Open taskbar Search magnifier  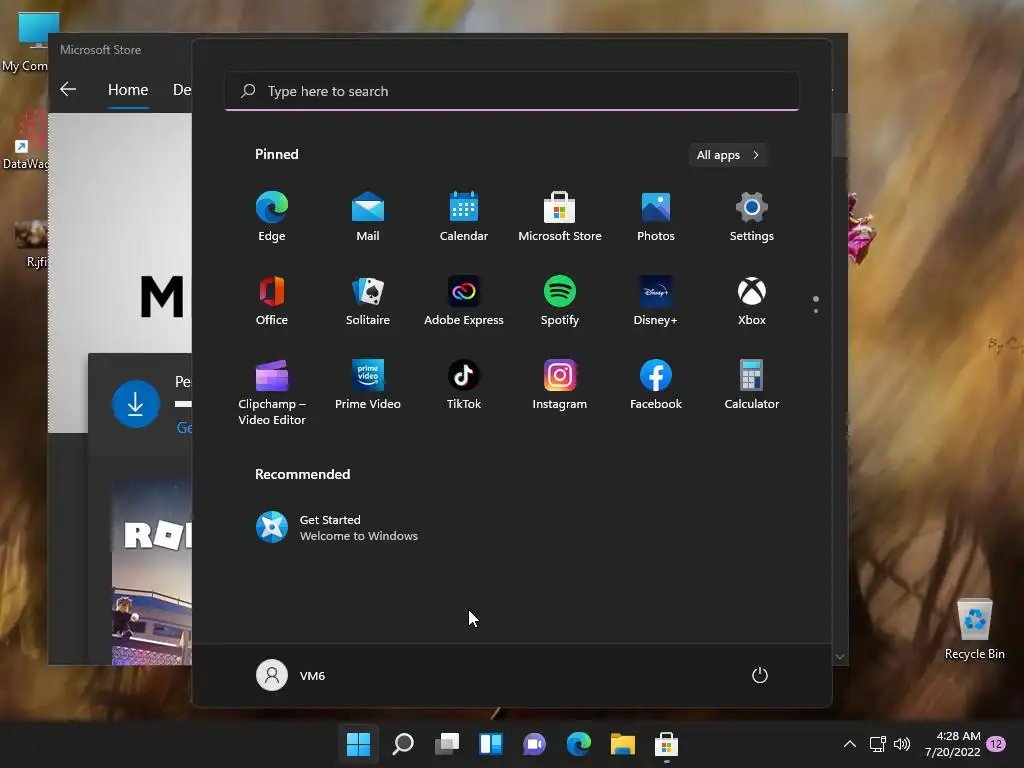point(403,744)
